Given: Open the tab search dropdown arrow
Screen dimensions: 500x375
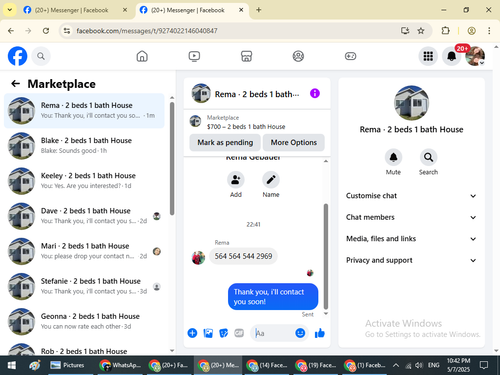Looking at the screenshot, I should click(x=10, y=10).
